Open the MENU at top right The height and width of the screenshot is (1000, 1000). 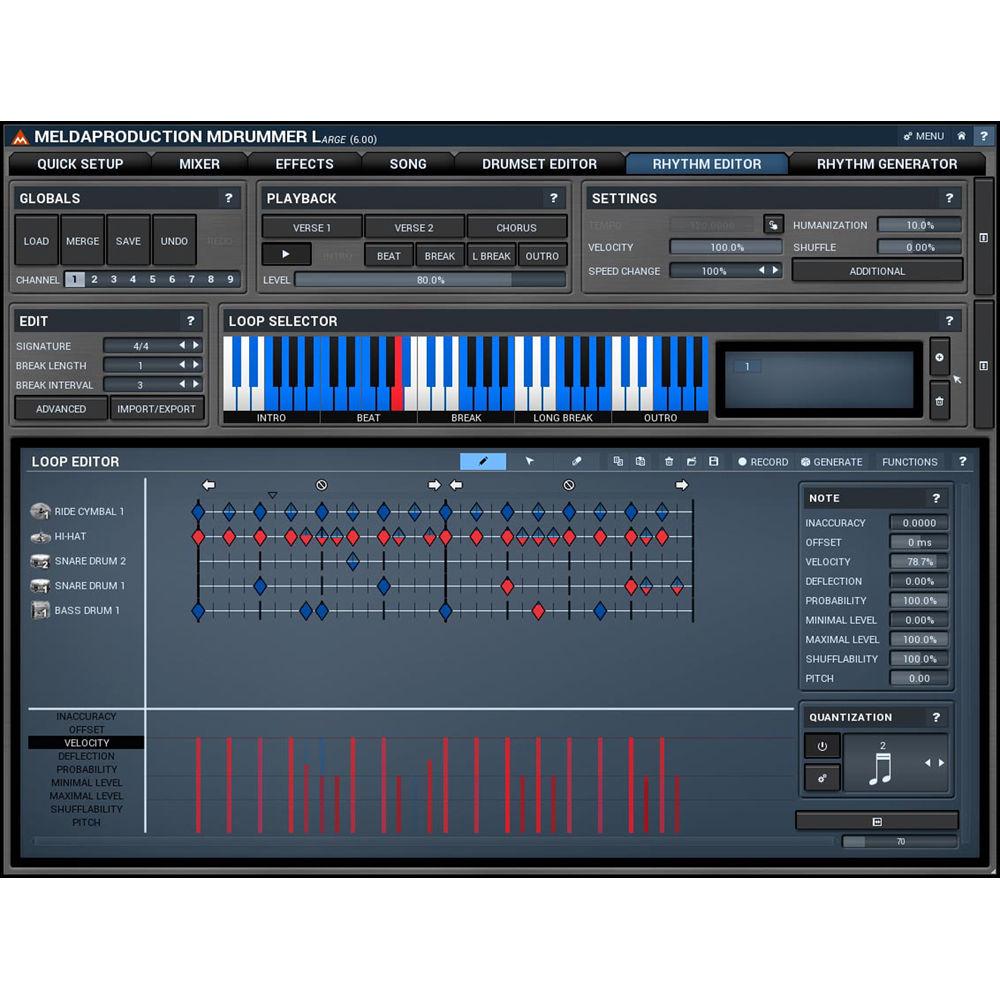tap(923, 135)
